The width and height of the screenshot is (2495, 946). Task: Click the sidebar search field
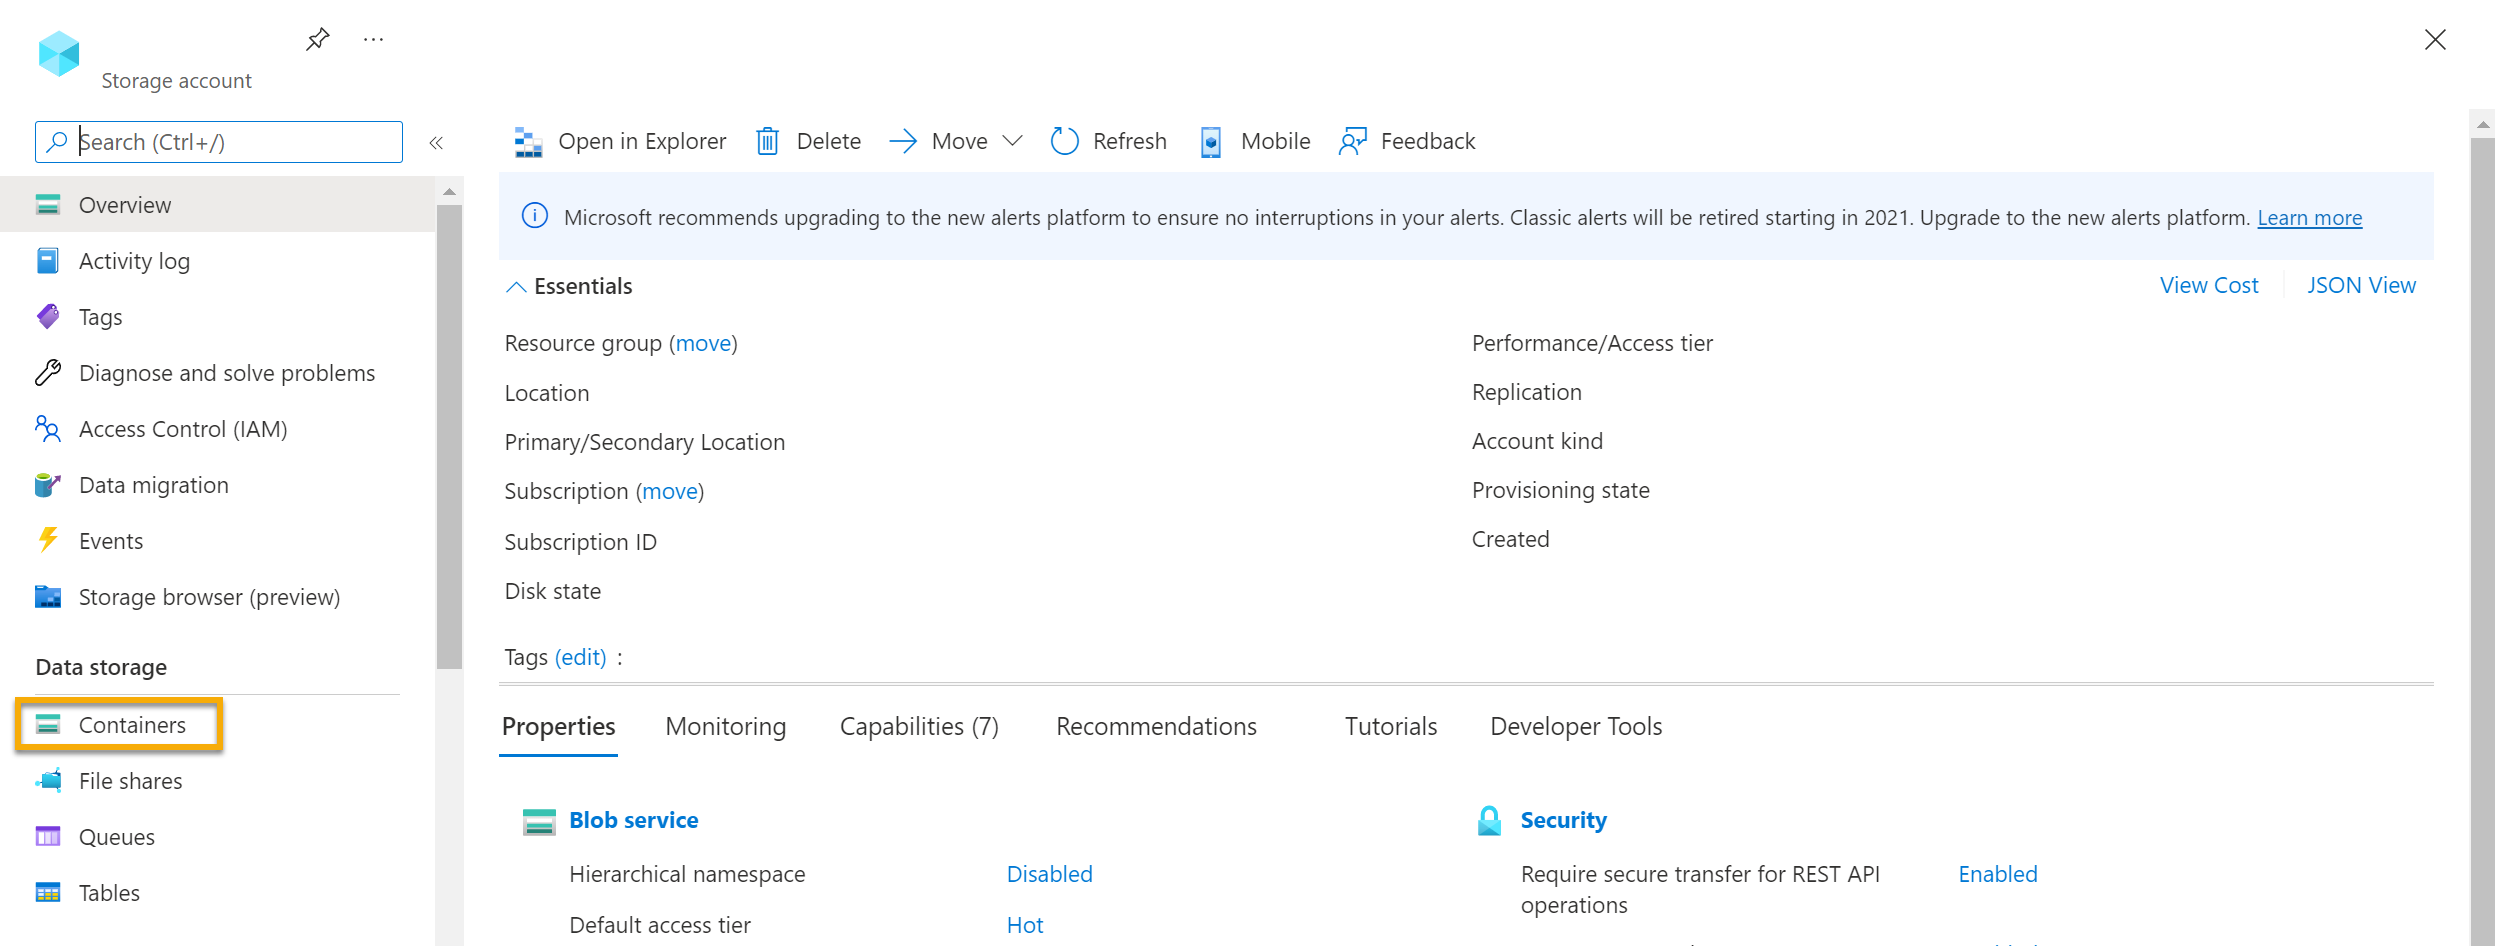point(230,142)
